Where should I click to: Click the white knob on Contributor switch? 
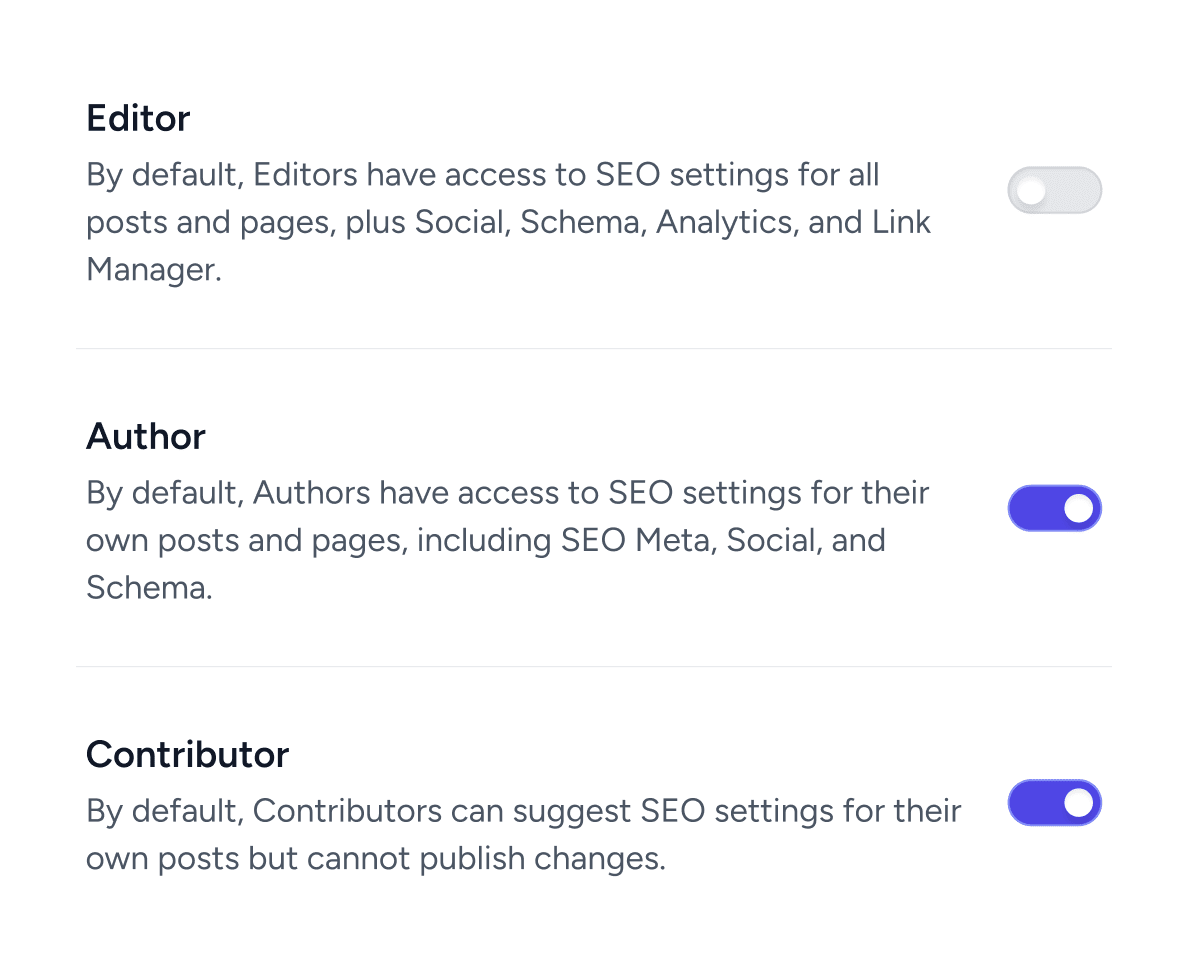[x=1078, y=802]
